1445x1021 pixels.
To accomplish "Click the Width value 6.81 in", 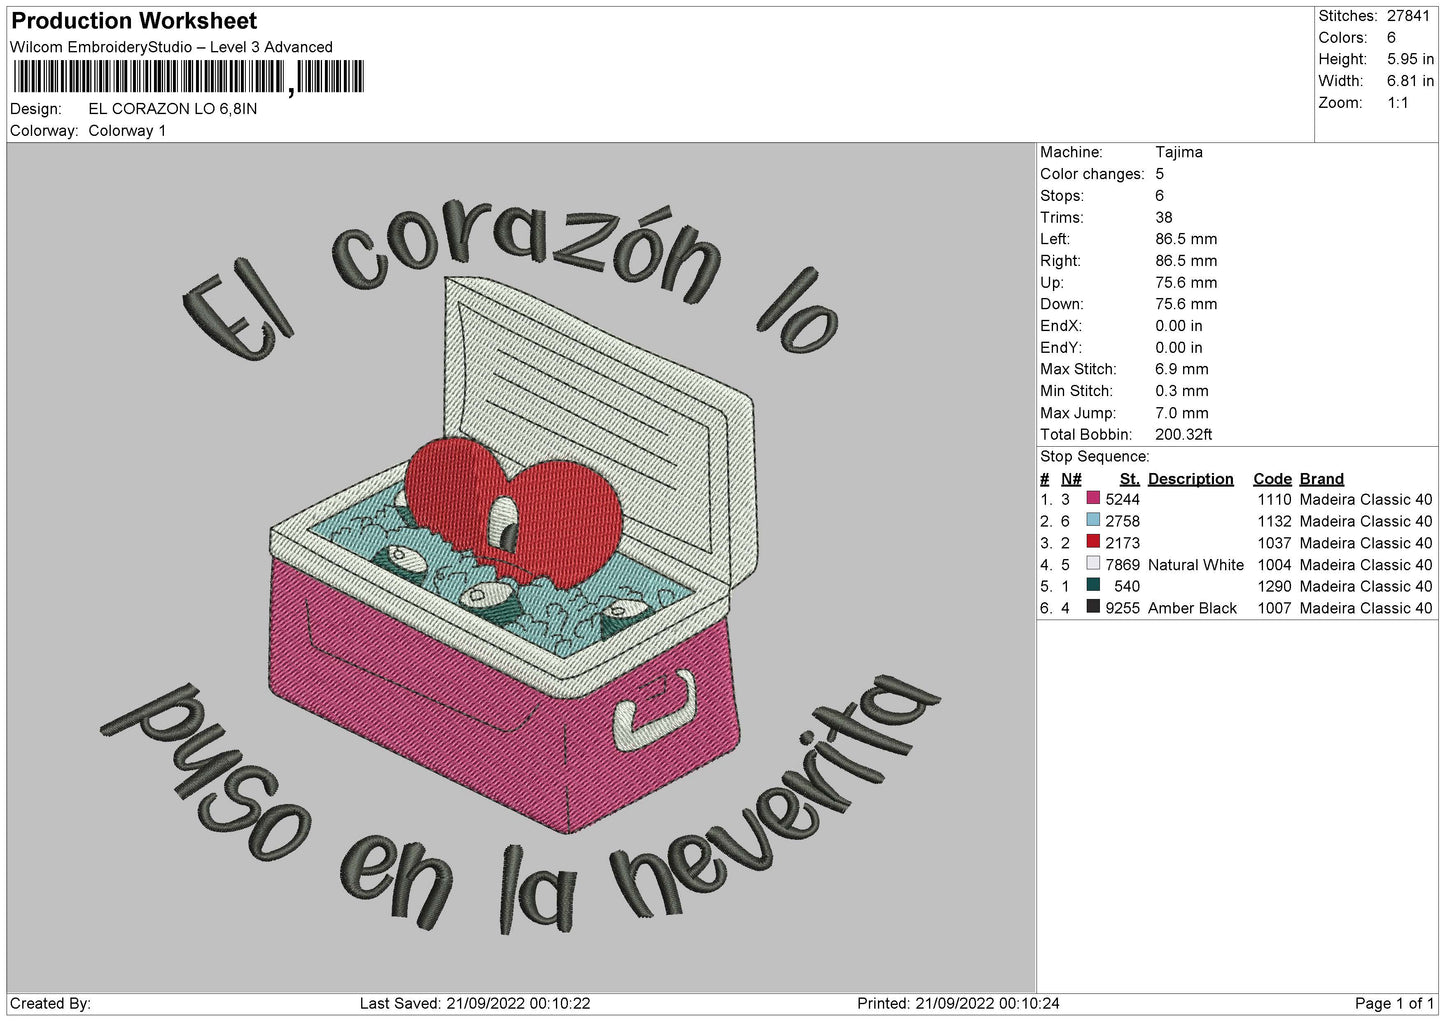I will coord(1410,81).
